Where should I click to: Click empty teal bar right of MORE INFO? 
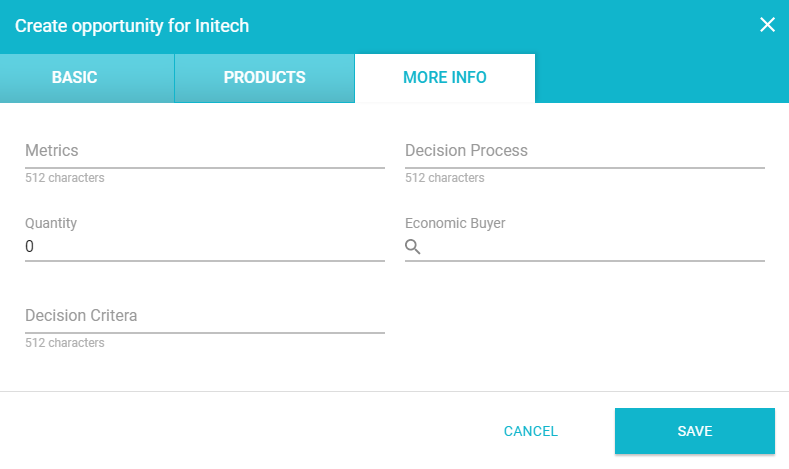660,78
